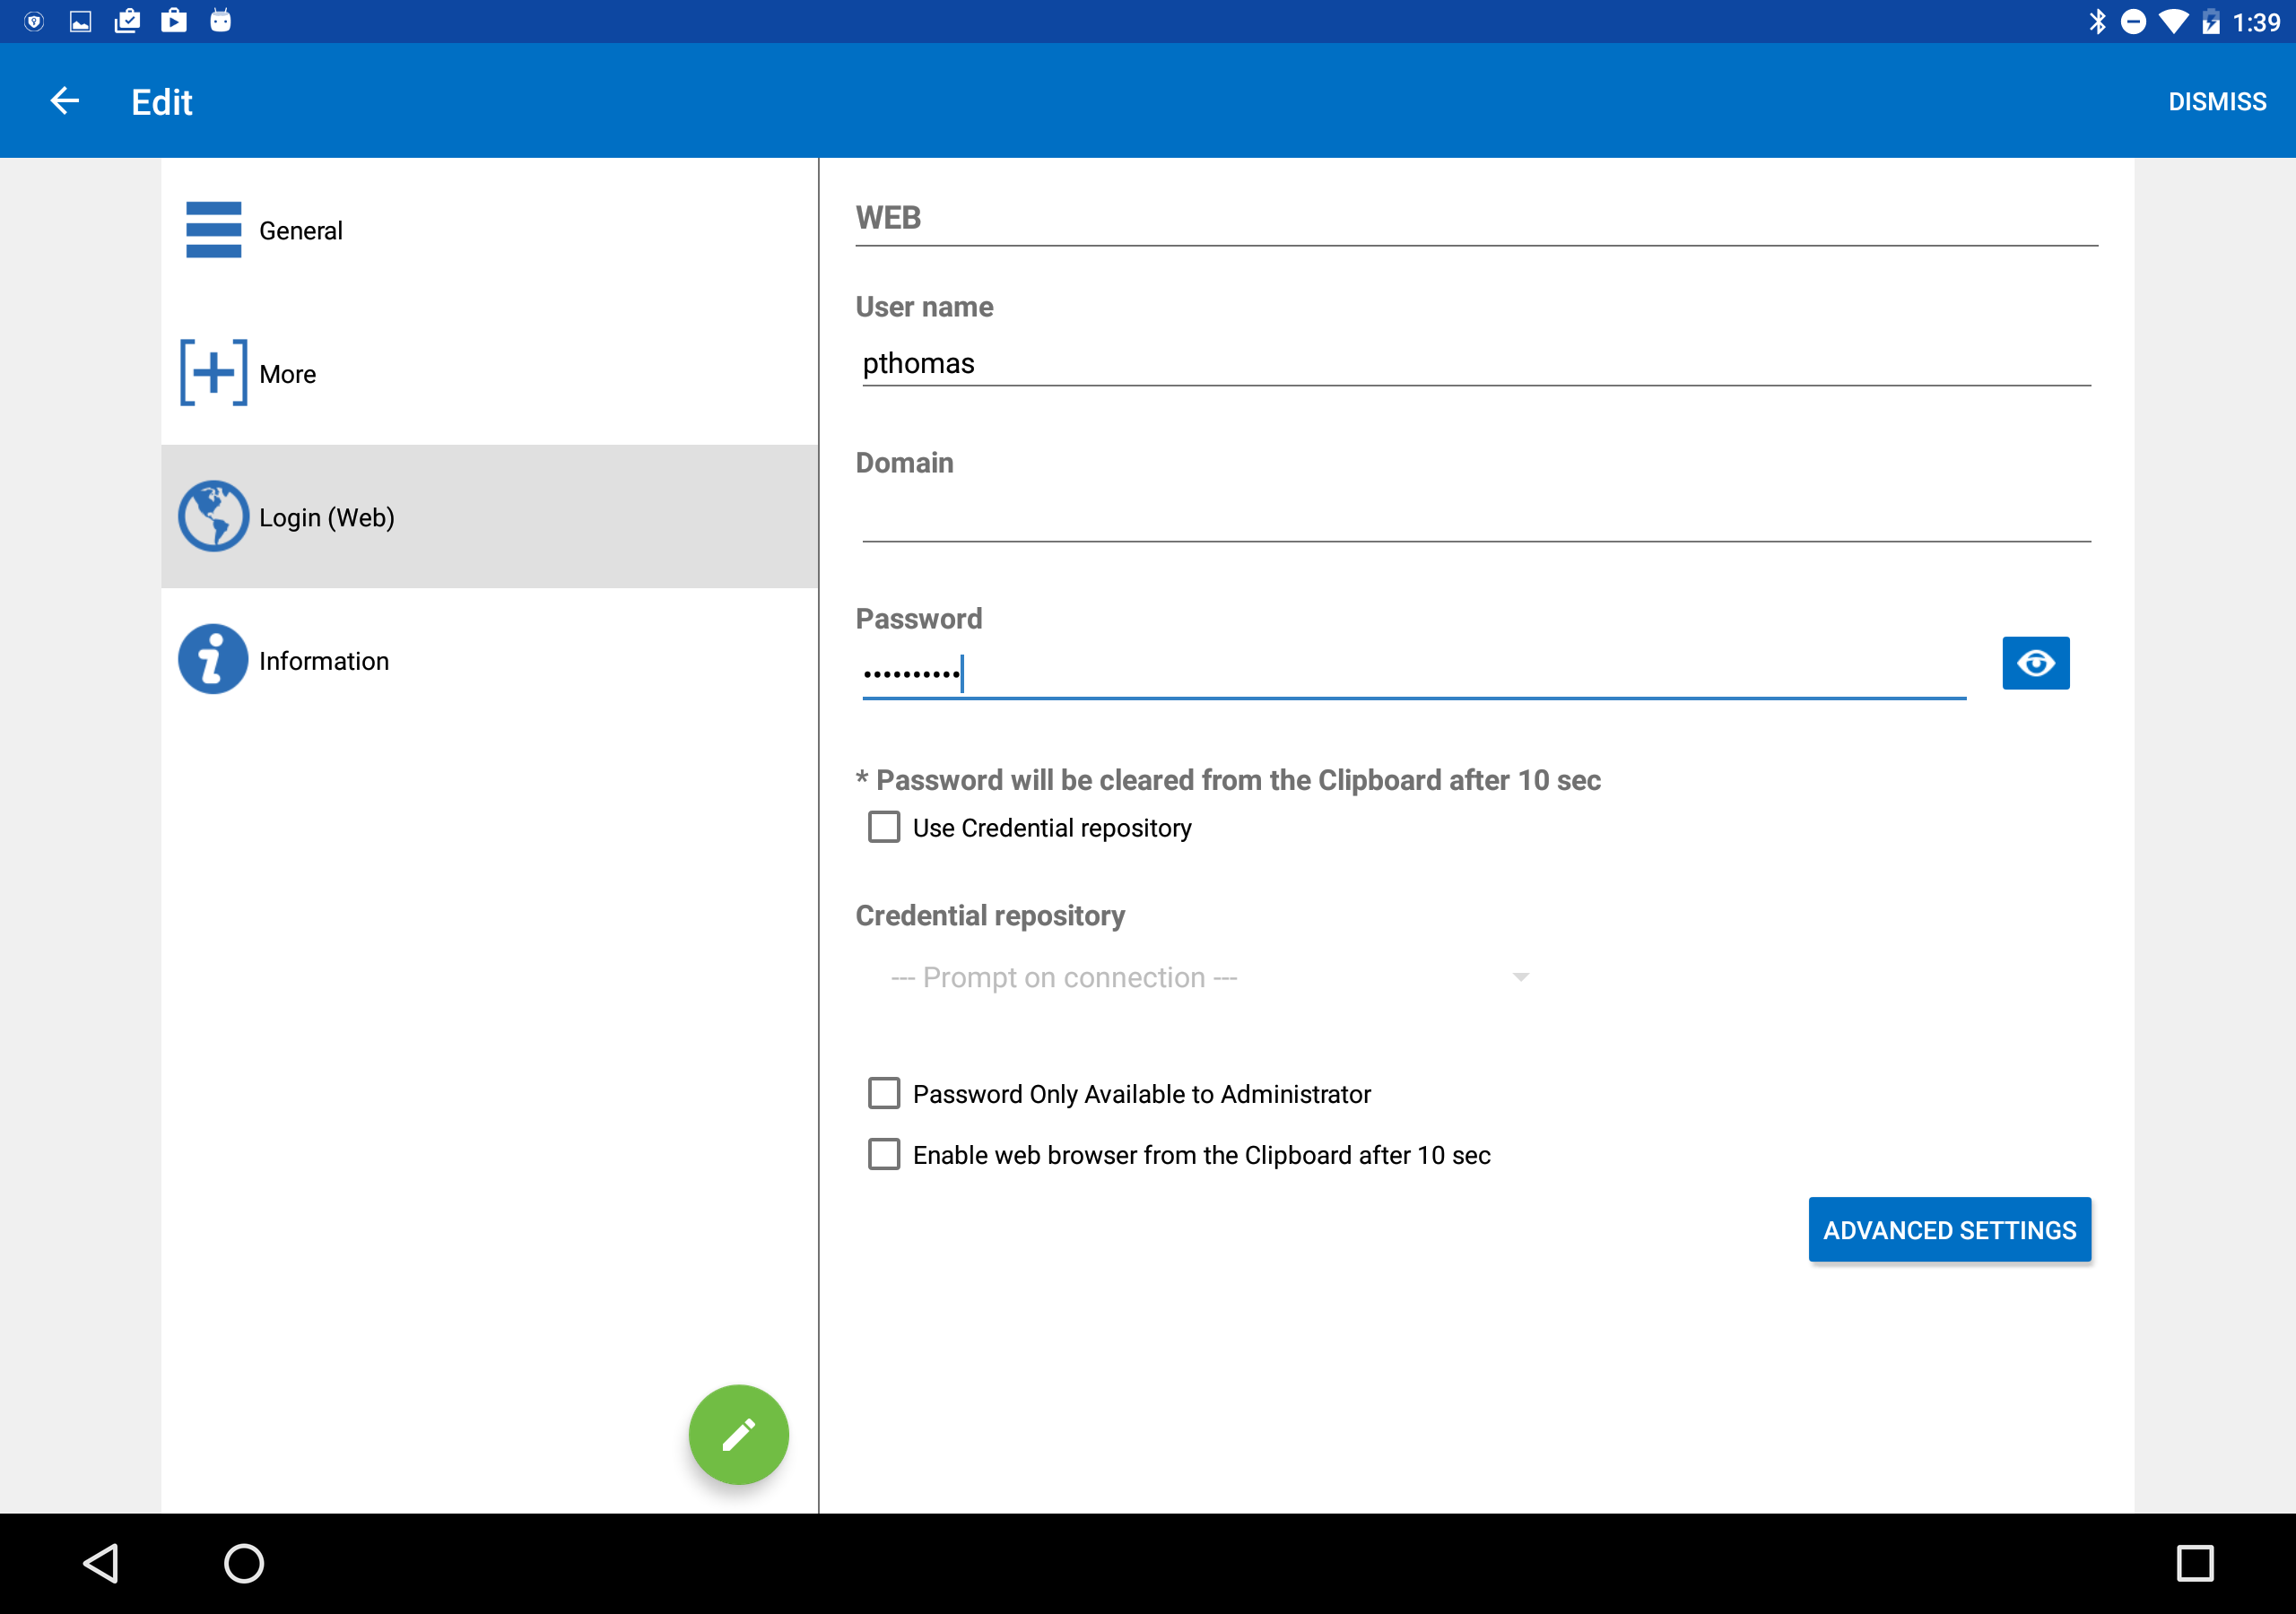Tap the battery charging status icon
The height and width of the screenshot is (1614, 2296).
point(2211,21)
